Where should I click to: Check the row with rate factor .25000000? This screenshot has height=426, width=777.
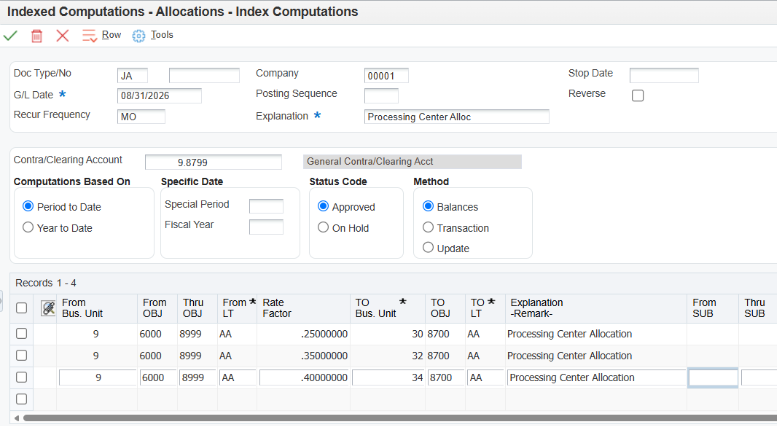coord(21,334)
